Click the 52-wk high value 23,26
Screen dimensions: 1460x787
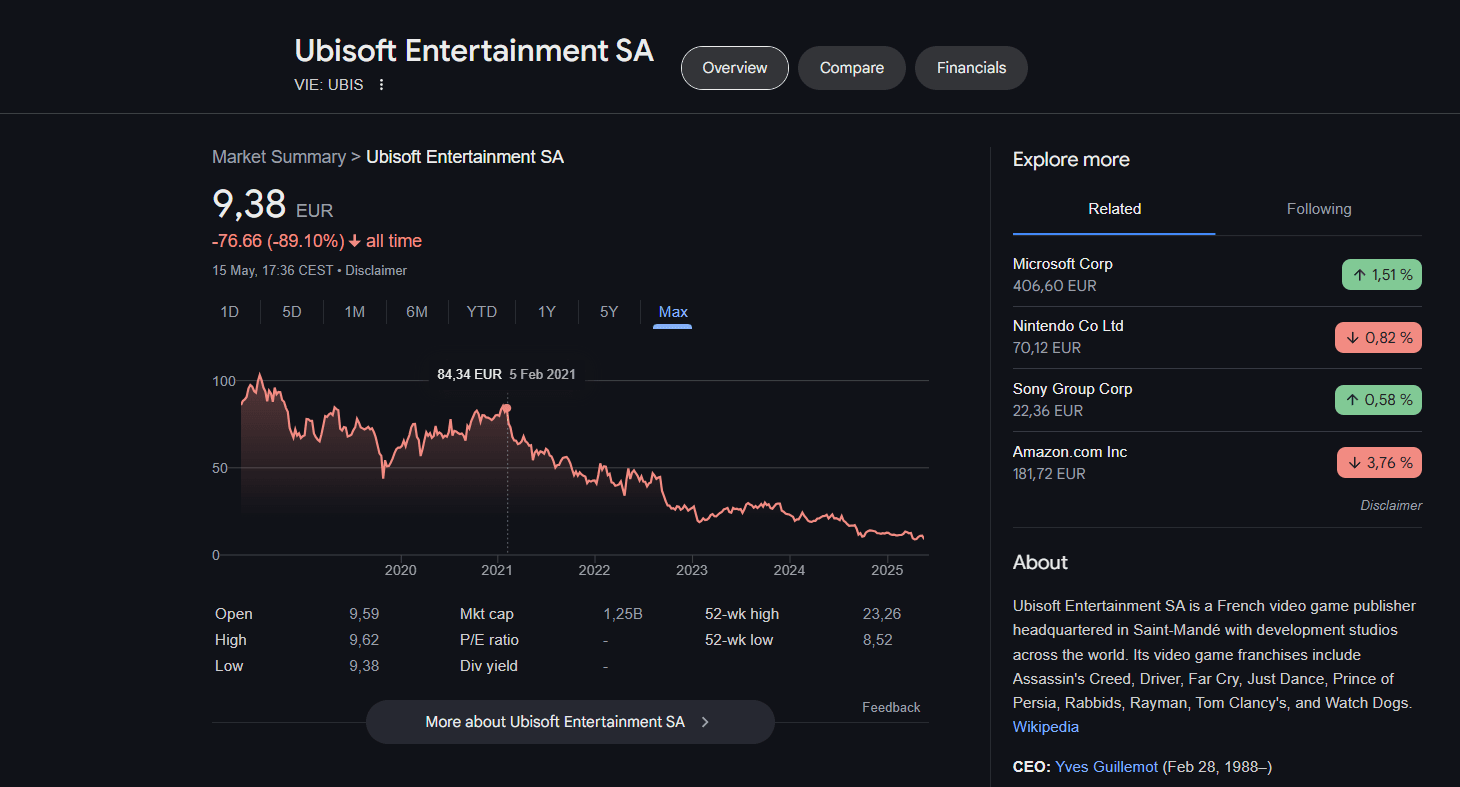(x=882, y=614)
